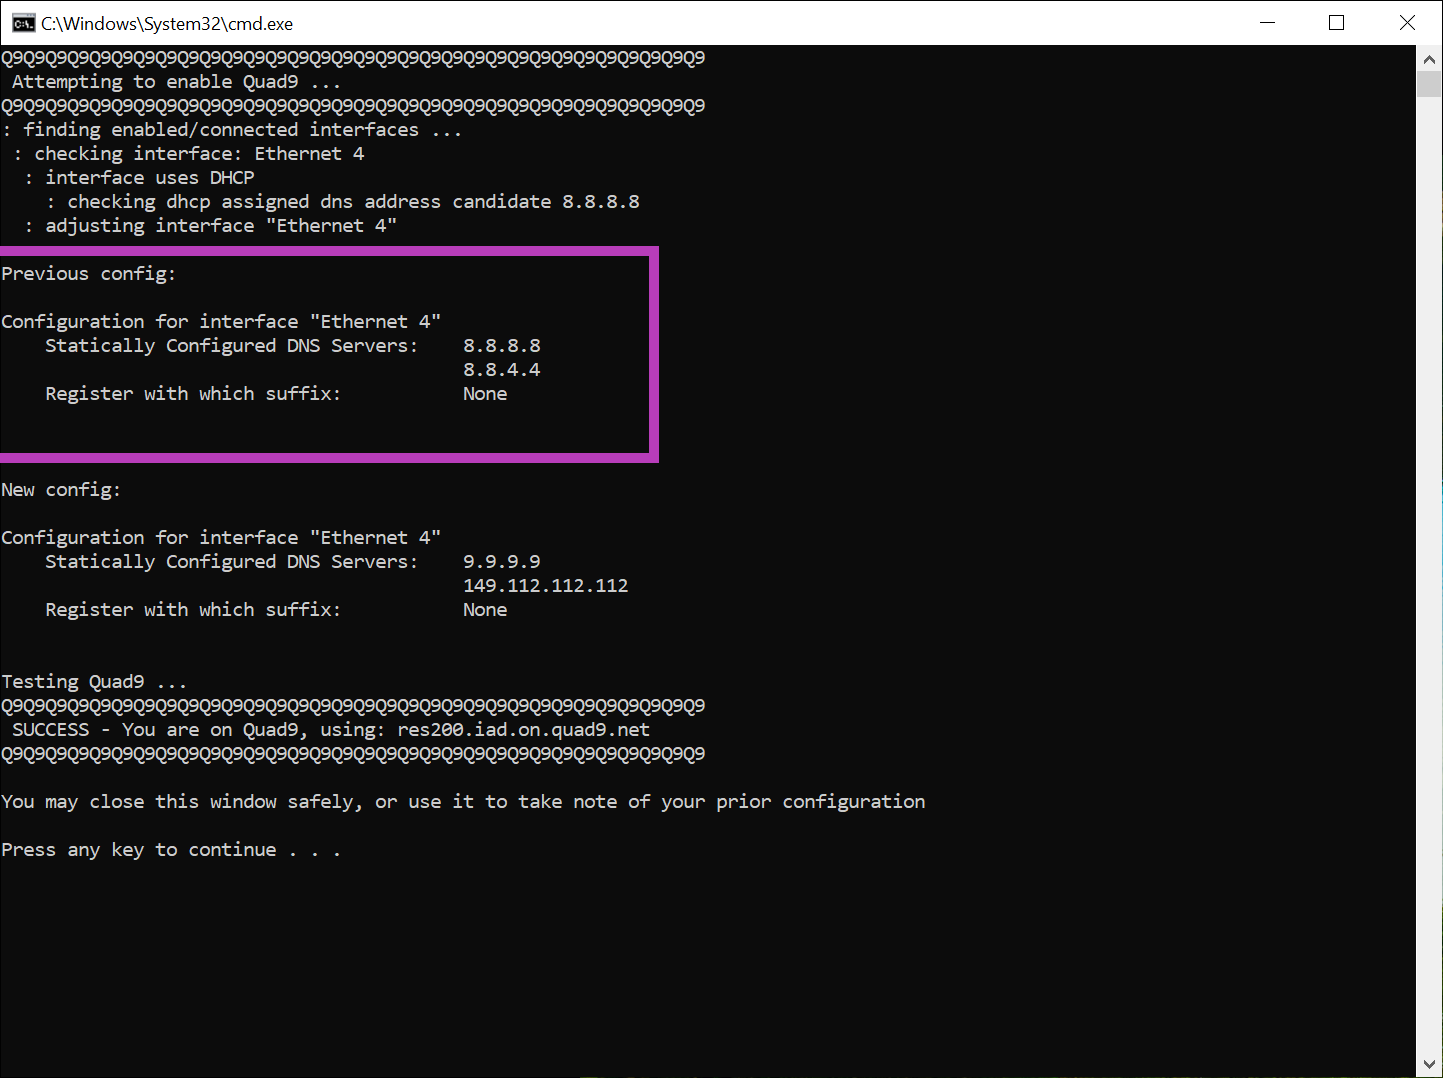
Task: Click the text "finding enabled/connected interfaces ..."
Action: pos(243,130)
